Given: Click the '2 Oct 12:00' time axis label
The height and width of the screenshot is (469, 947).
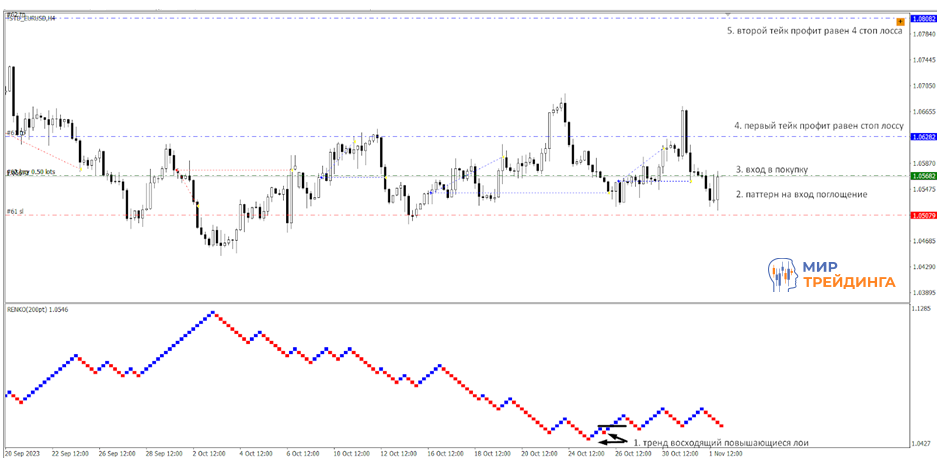Looking at the screenshot, I should coord(211,454).
